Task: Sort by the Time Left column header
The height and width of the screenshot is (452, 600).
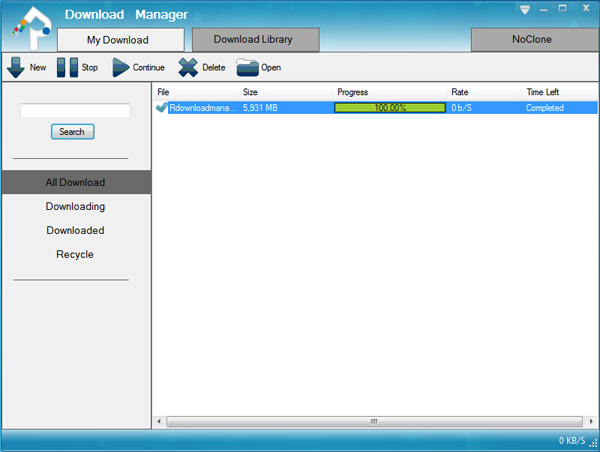Action: coord(559,92)
